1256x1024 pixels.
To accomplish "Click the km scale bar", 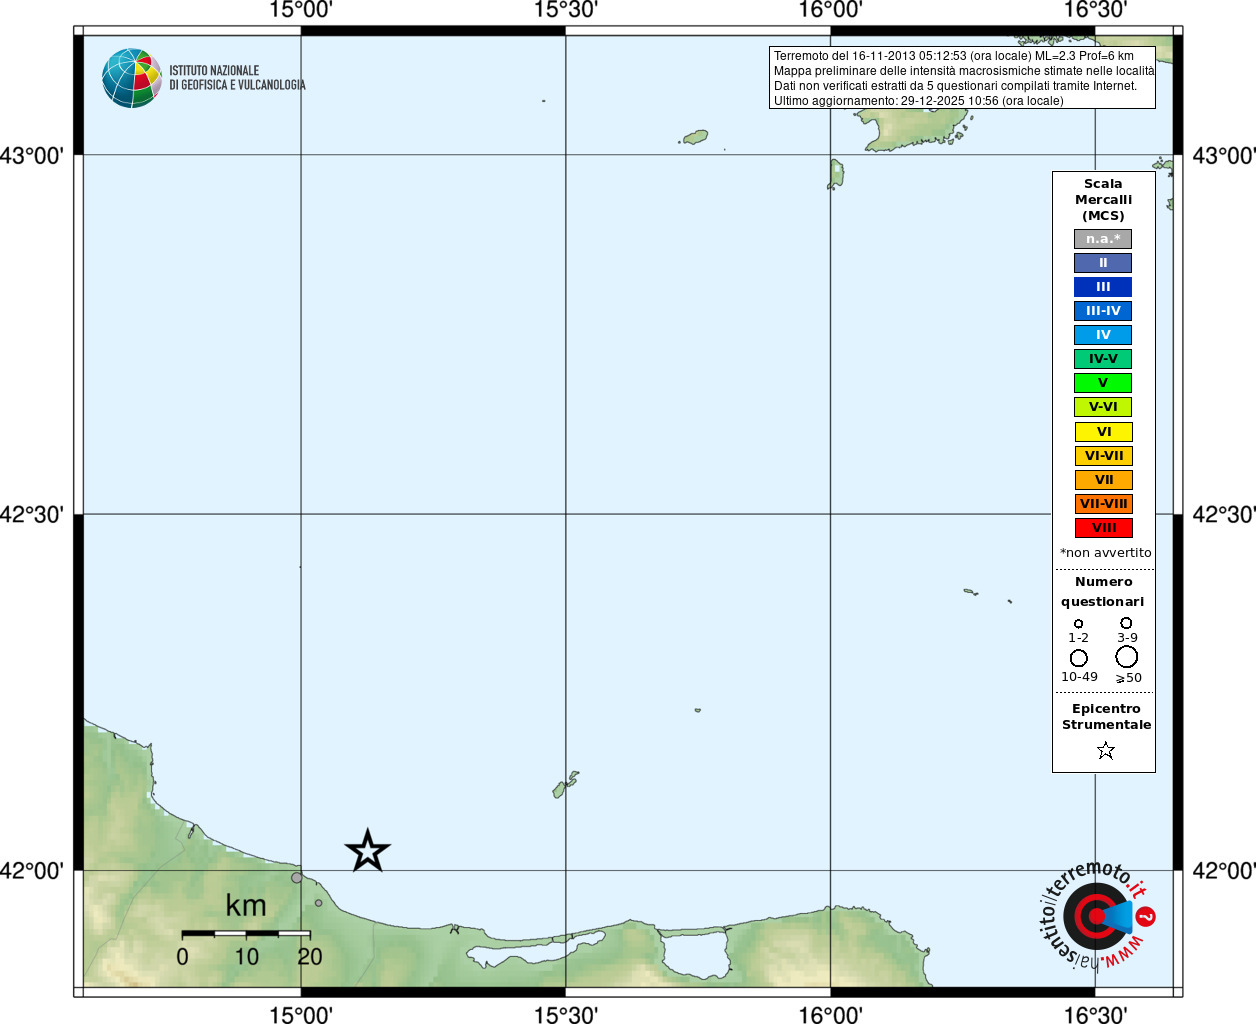I will (246, 933).
